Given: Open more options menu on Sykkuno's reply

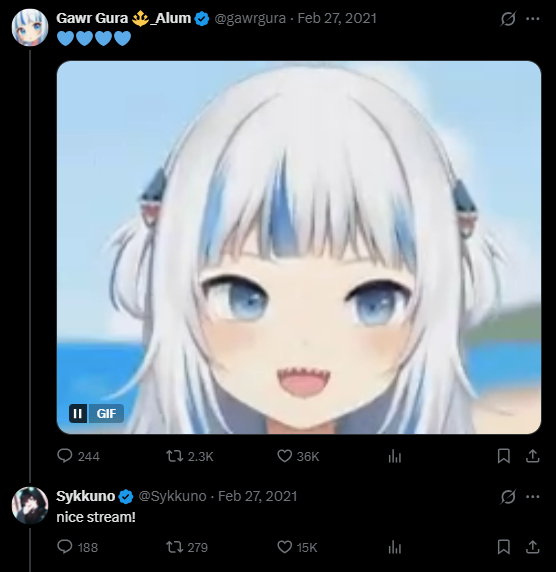Looking at the screenshot, I should pos(533,496).
